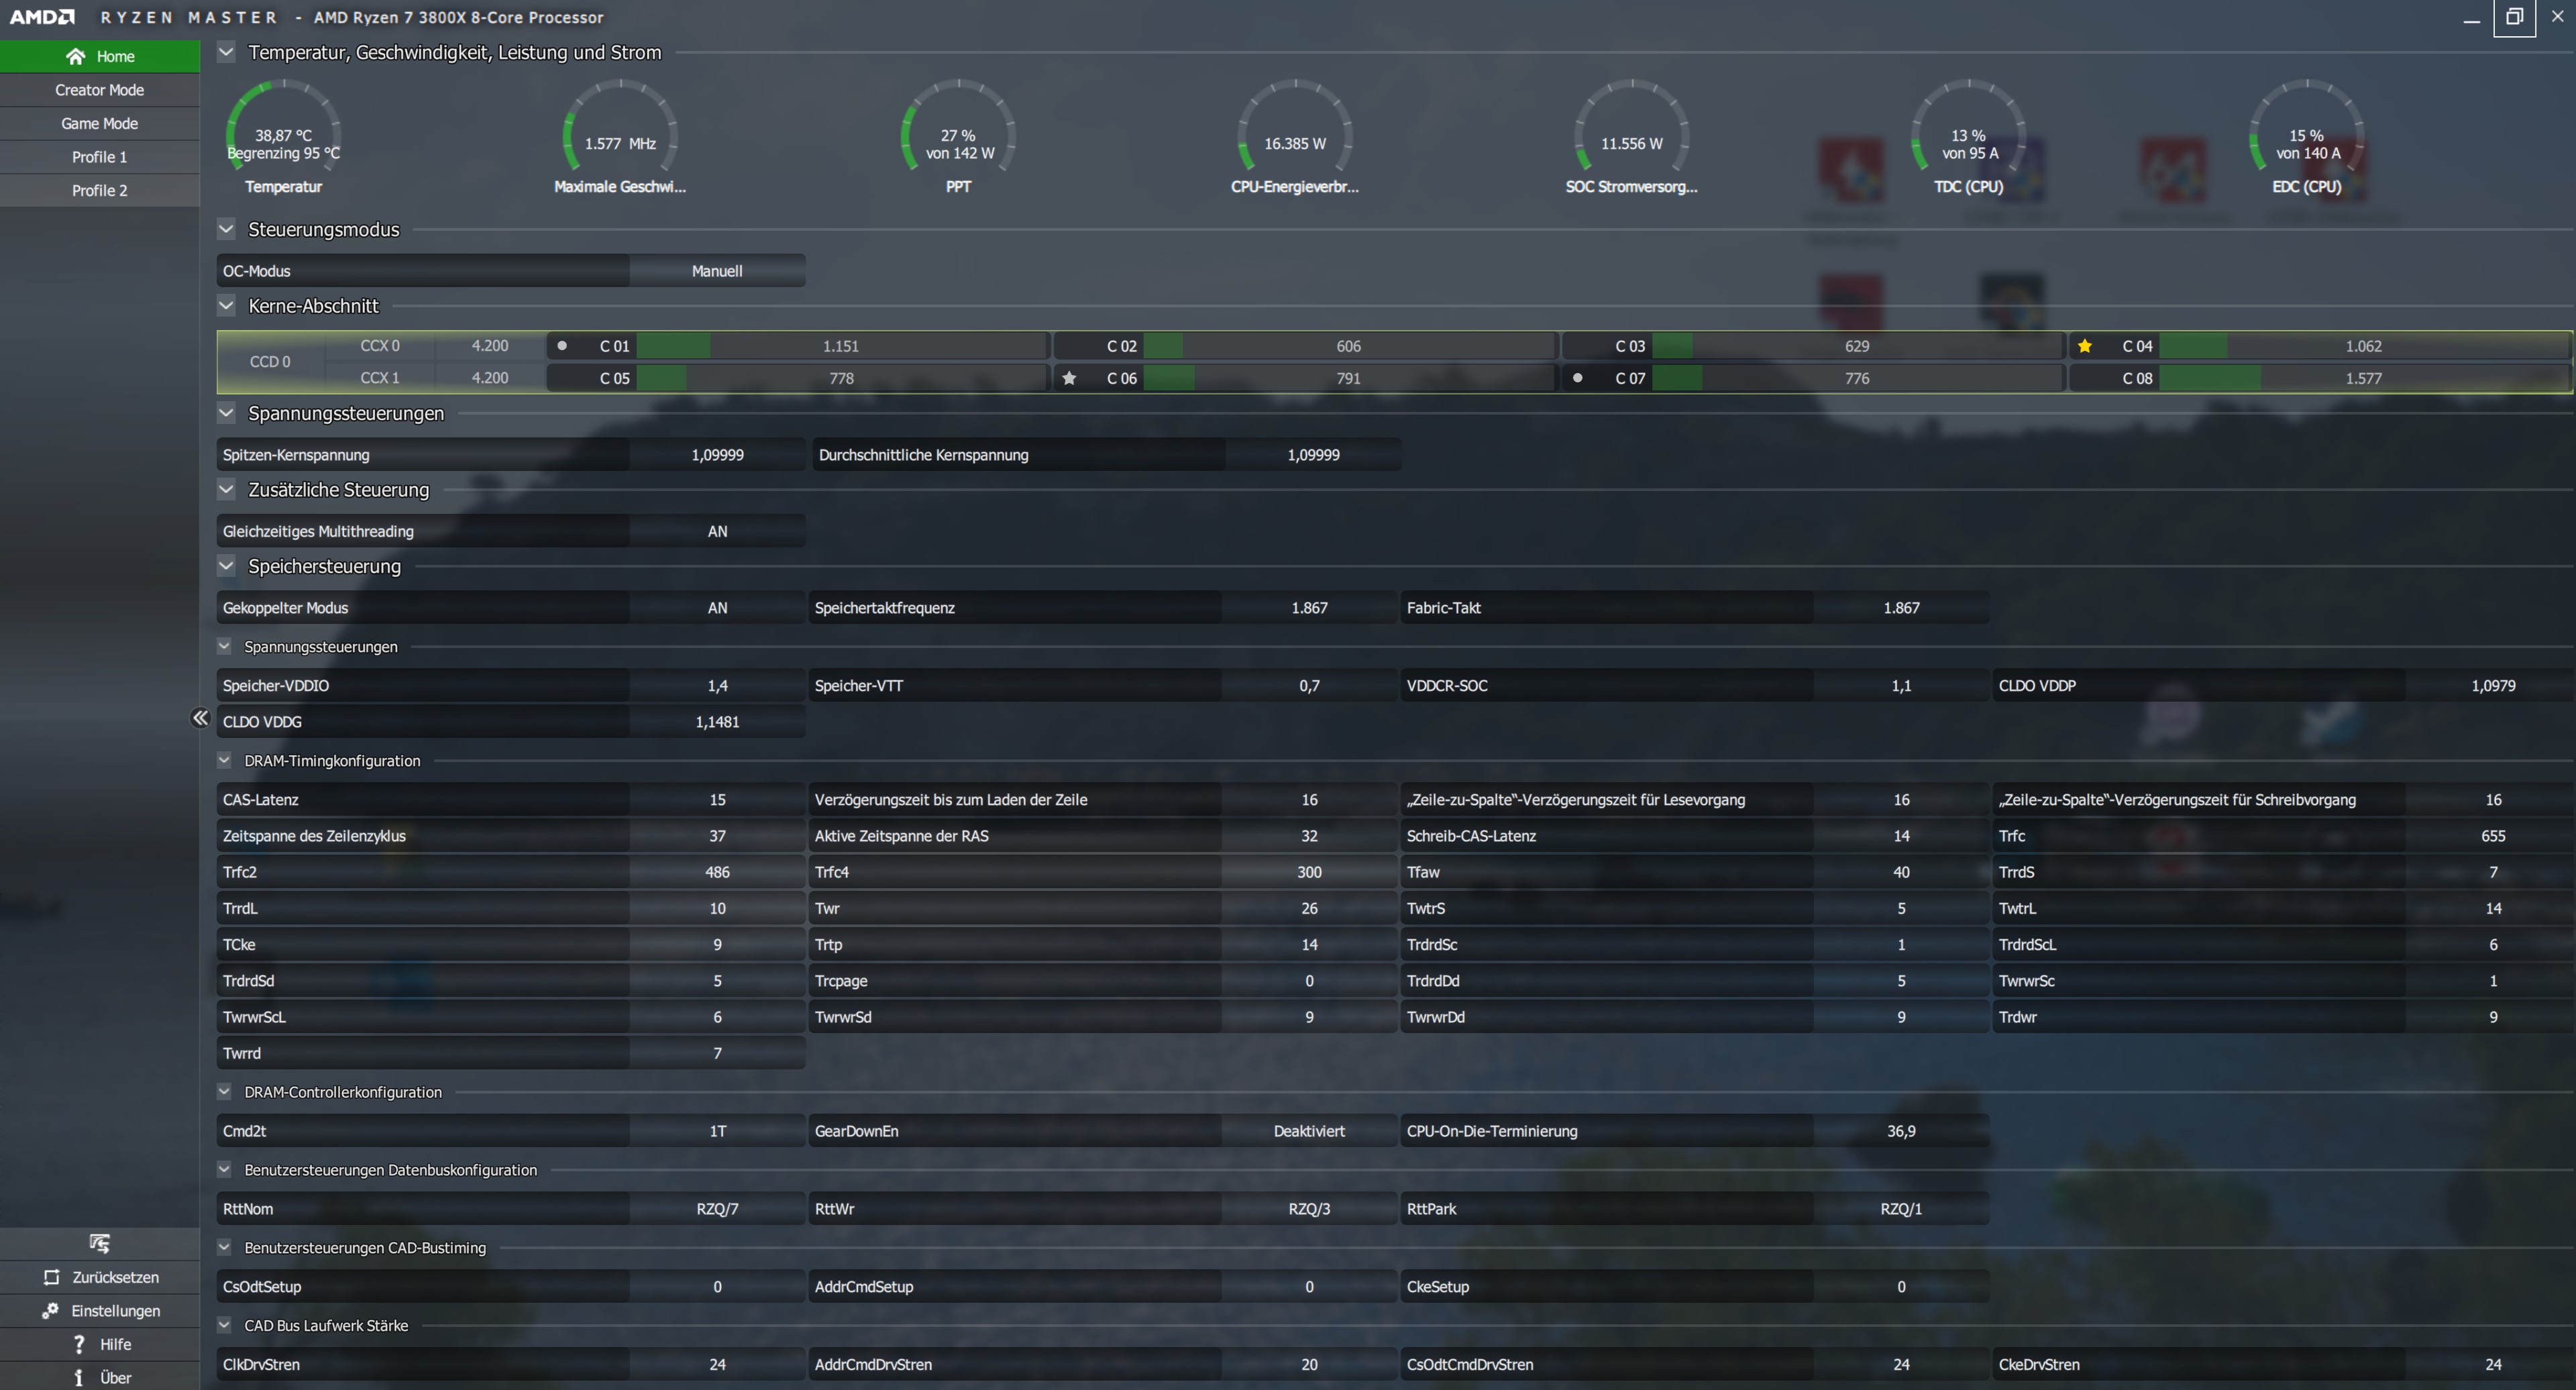The height and width of the screenshot is (1390, 2576).
Task: Click the Hilfe question mark icon
Action: 79,1344
